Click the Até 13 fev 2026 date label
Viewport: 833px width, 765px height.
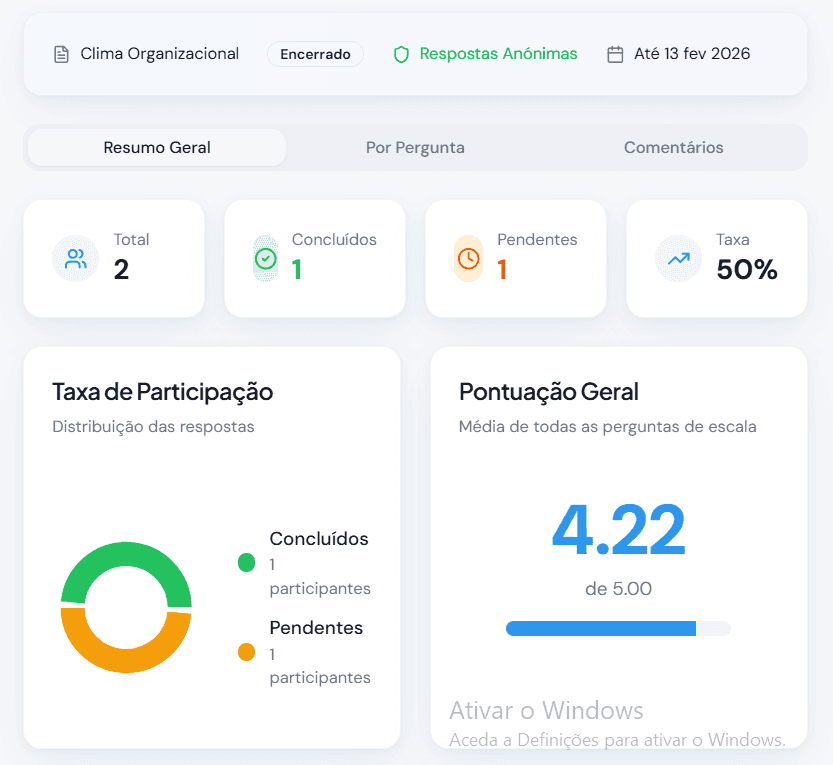click(691, 54)
